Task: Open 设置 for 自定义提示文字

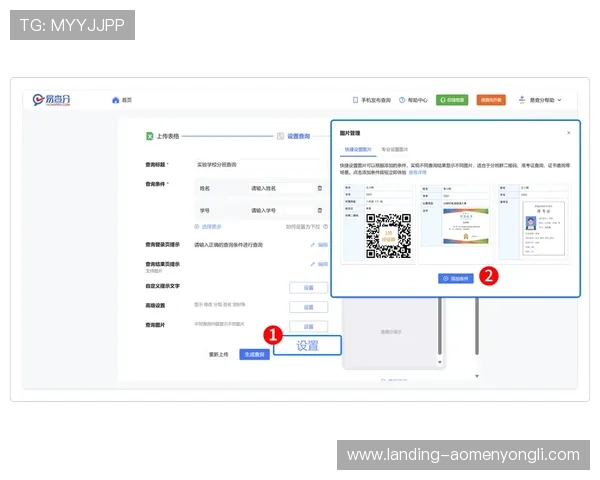Action: click(x=308, y=288)
